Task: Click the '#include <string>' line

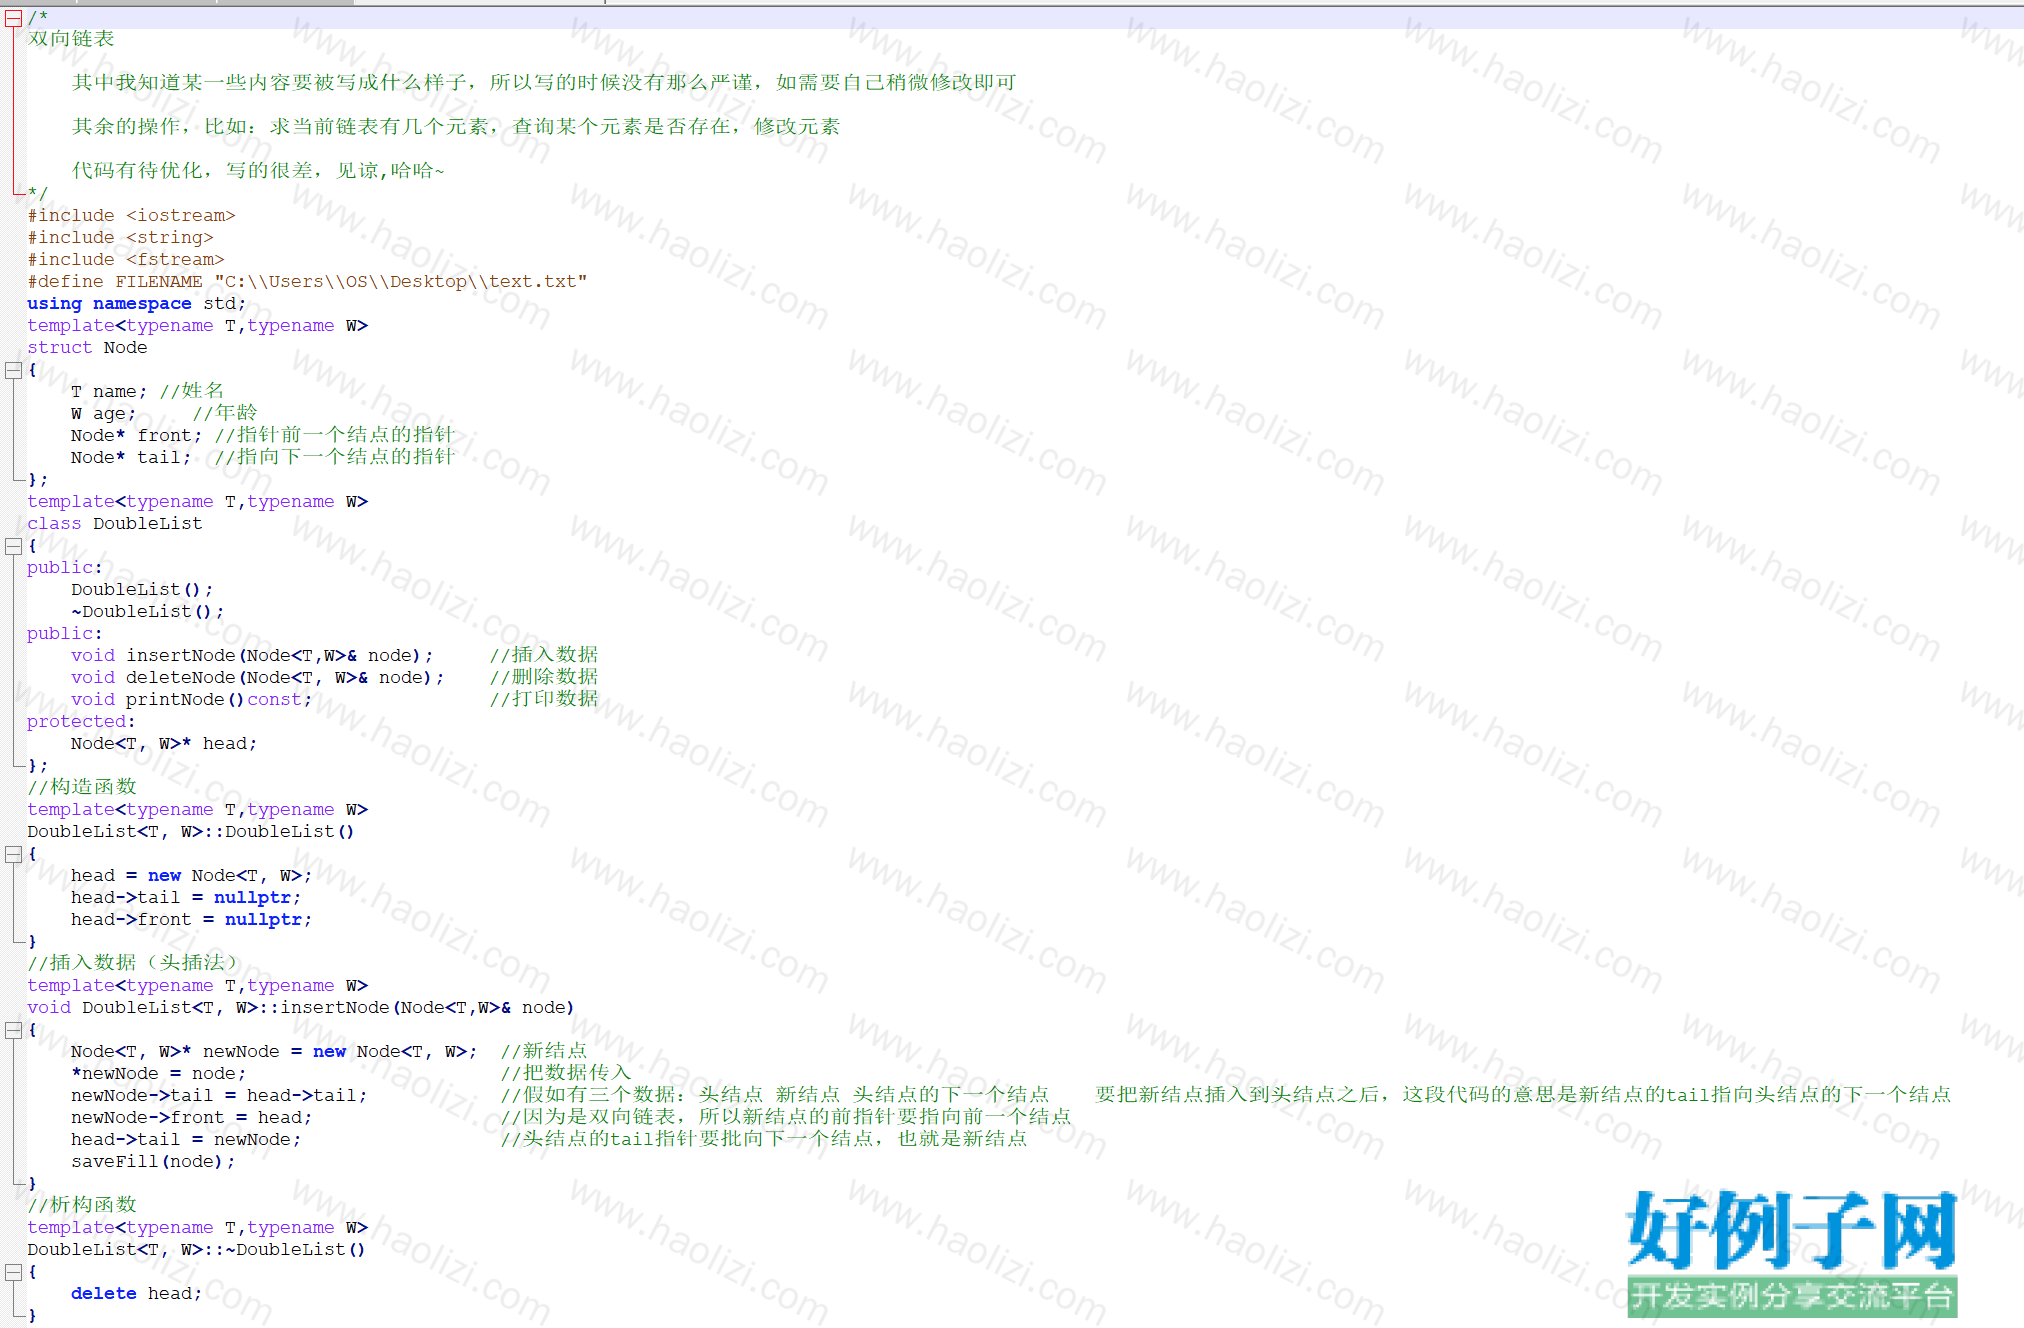Action: pyautogui.click(x=120, y=237)
